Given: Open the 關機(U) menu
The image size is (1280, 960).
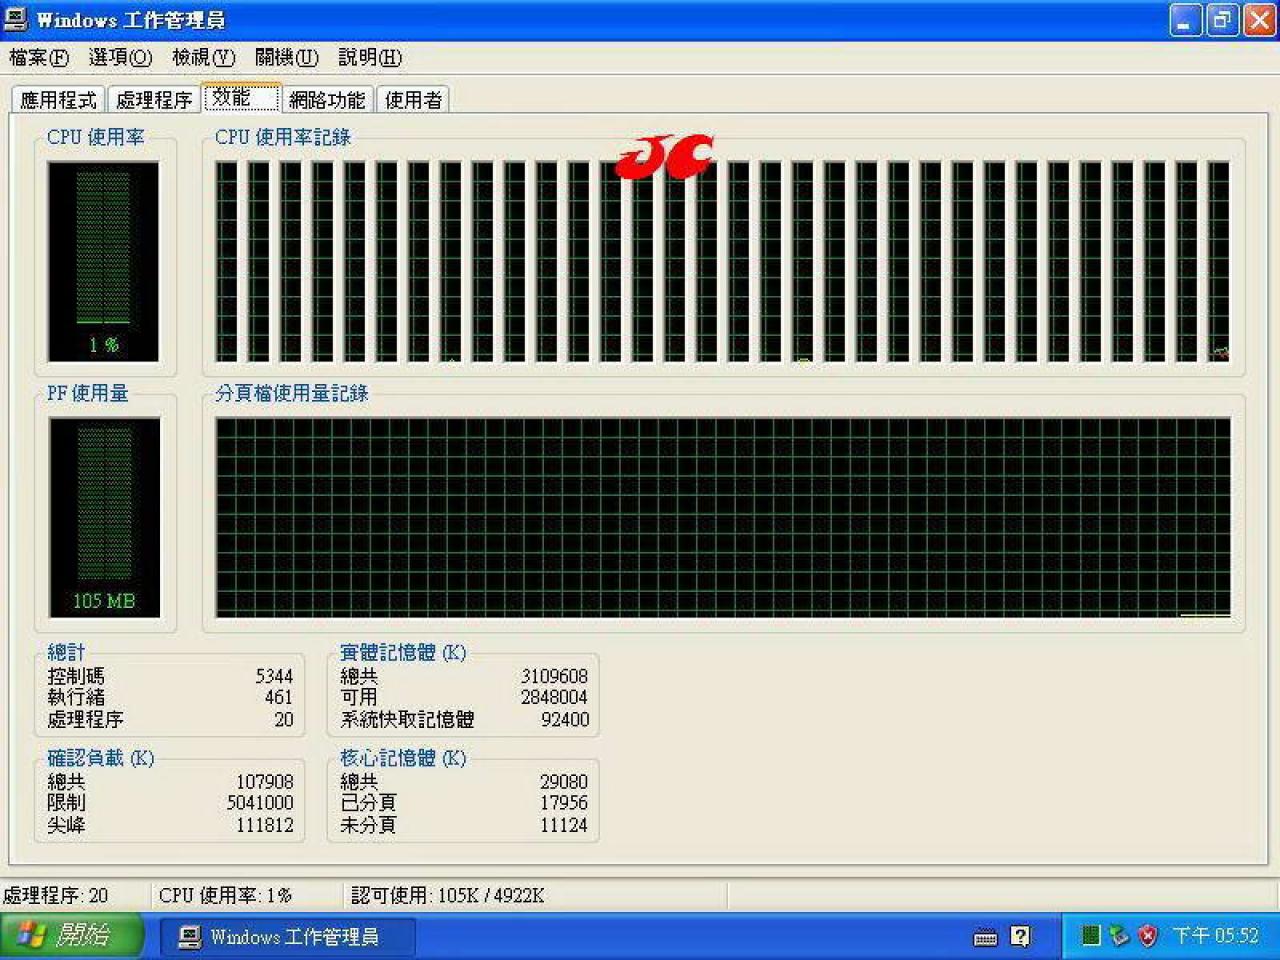Looking at the screenshot, I should pos(286,58).
